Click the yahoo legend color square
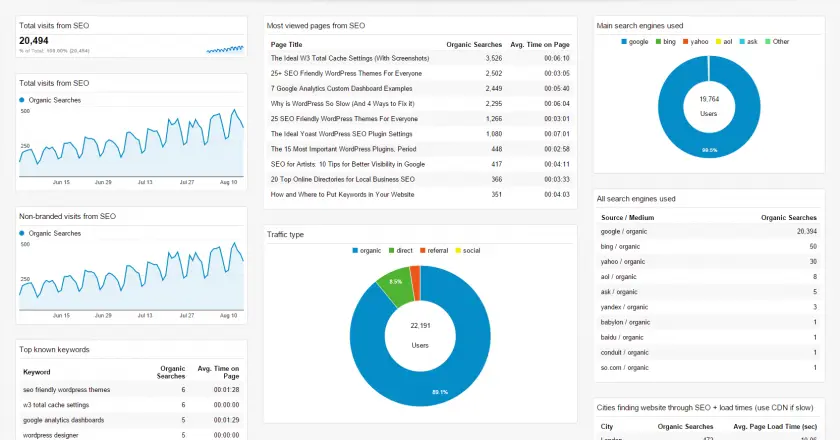Image resolution: width=840 pixels, height=440 pixels. click(x=686, y=42)
